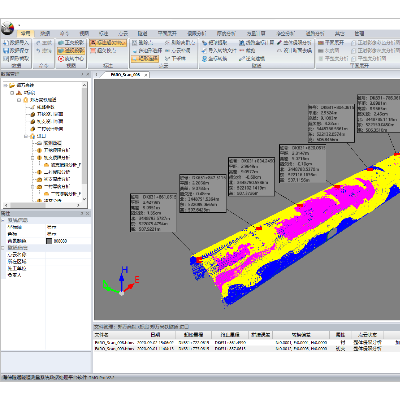Click the 文件名 column header in the bottom table
Viewport: 400px width, 400px height.
101,334
